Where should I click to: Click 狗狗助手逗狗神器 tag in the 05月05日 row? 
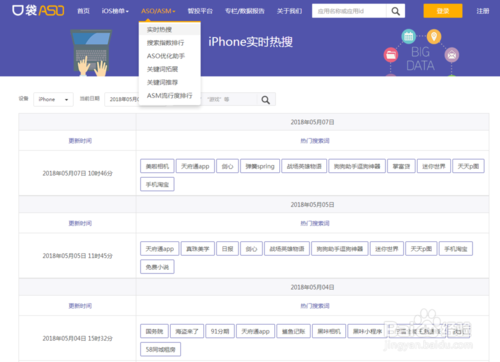(x=340, y=249)
